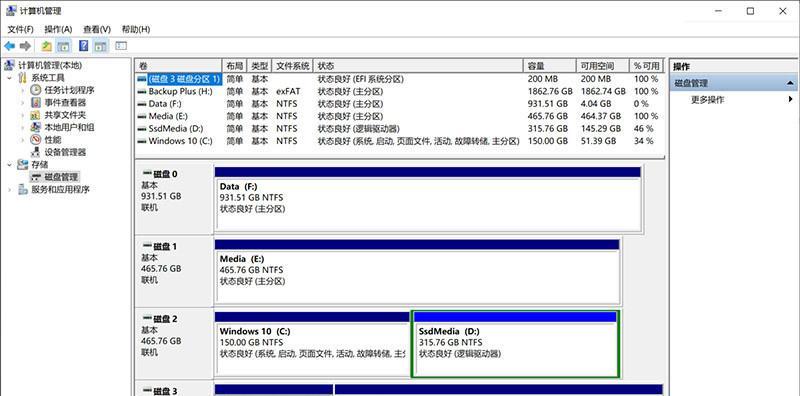Viewport: 800px width, 396px height.
Task: Expand the 服务和应用程序 tree node
Action: coord(9,189)
